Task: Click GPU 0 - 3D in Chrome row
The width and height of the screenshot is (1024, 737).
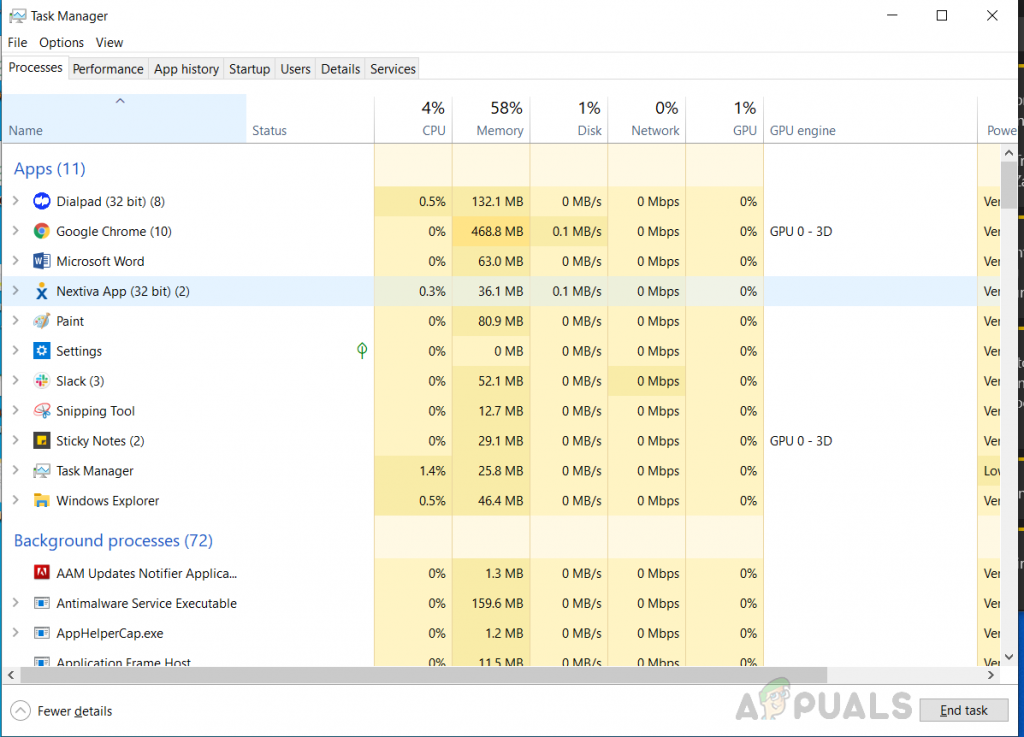Action: coord(801,231)
